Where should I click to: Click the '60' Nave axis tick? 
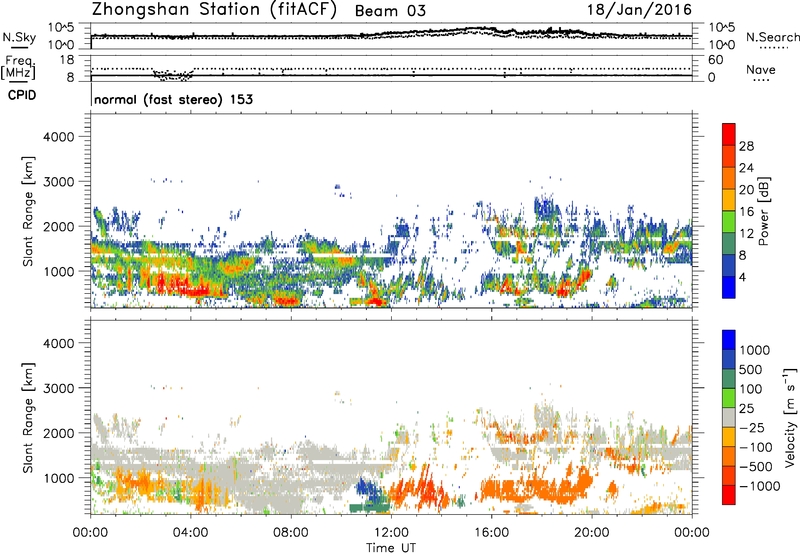(x=715, y=60)
